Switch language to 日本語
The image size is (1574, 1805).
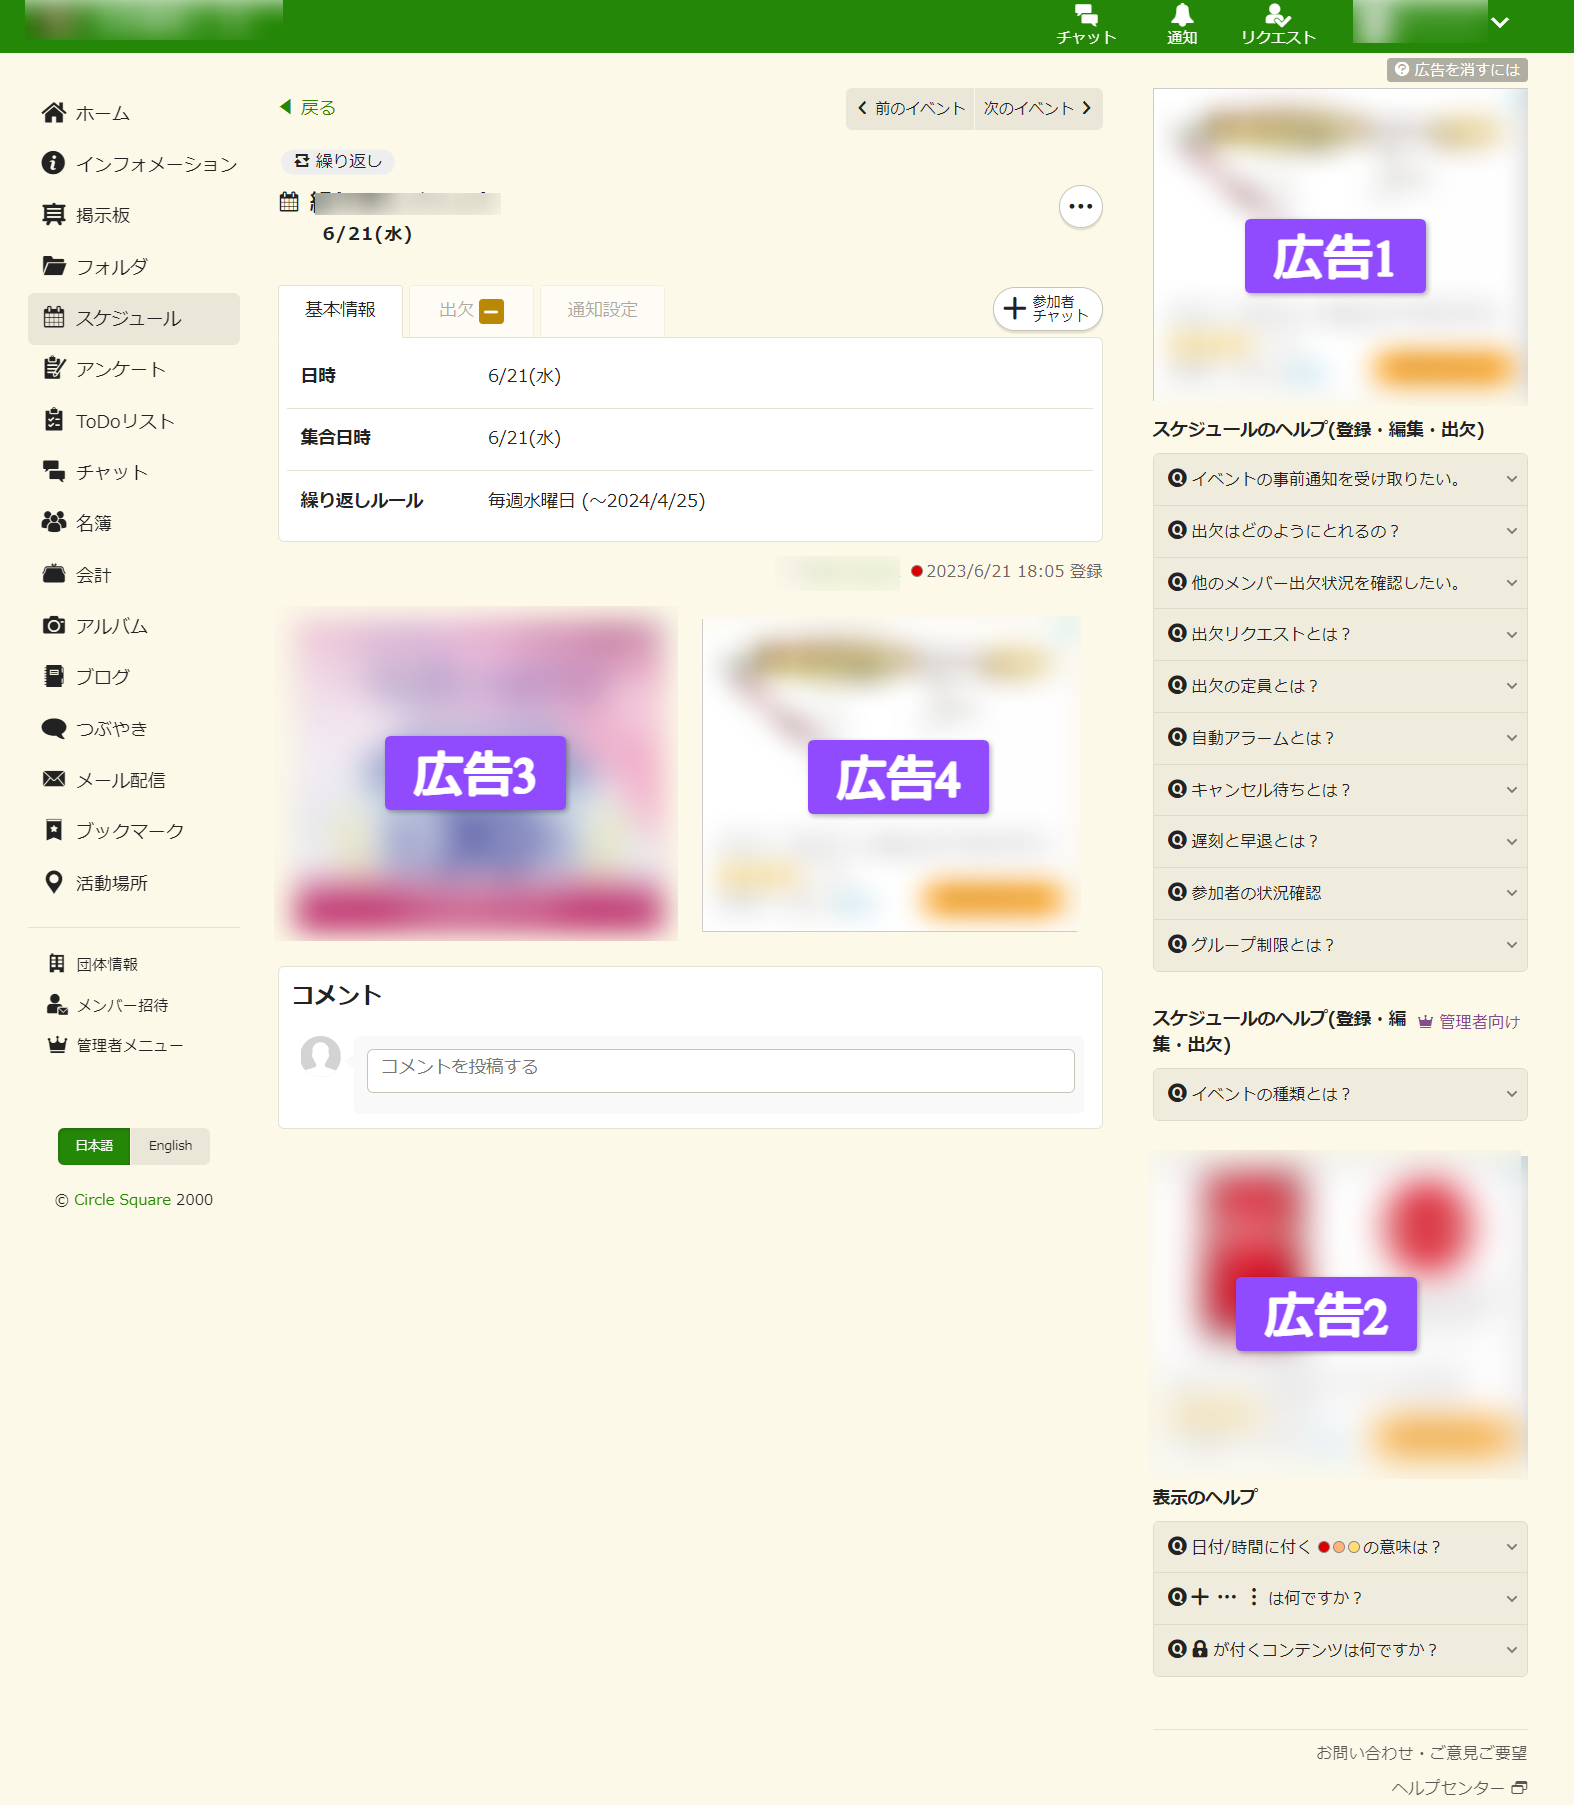(94, 1146)
